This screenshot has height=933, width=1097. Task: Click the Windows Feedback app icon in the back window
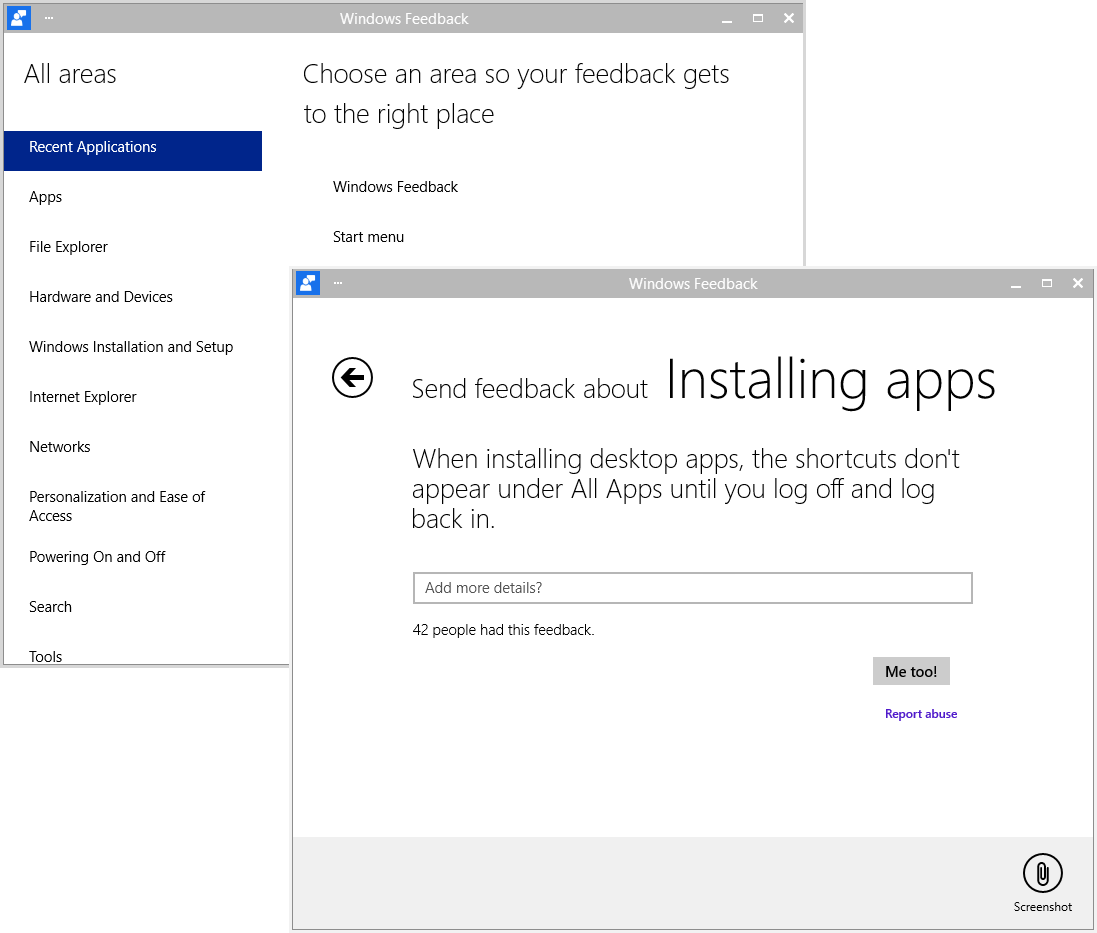(19, 18)
